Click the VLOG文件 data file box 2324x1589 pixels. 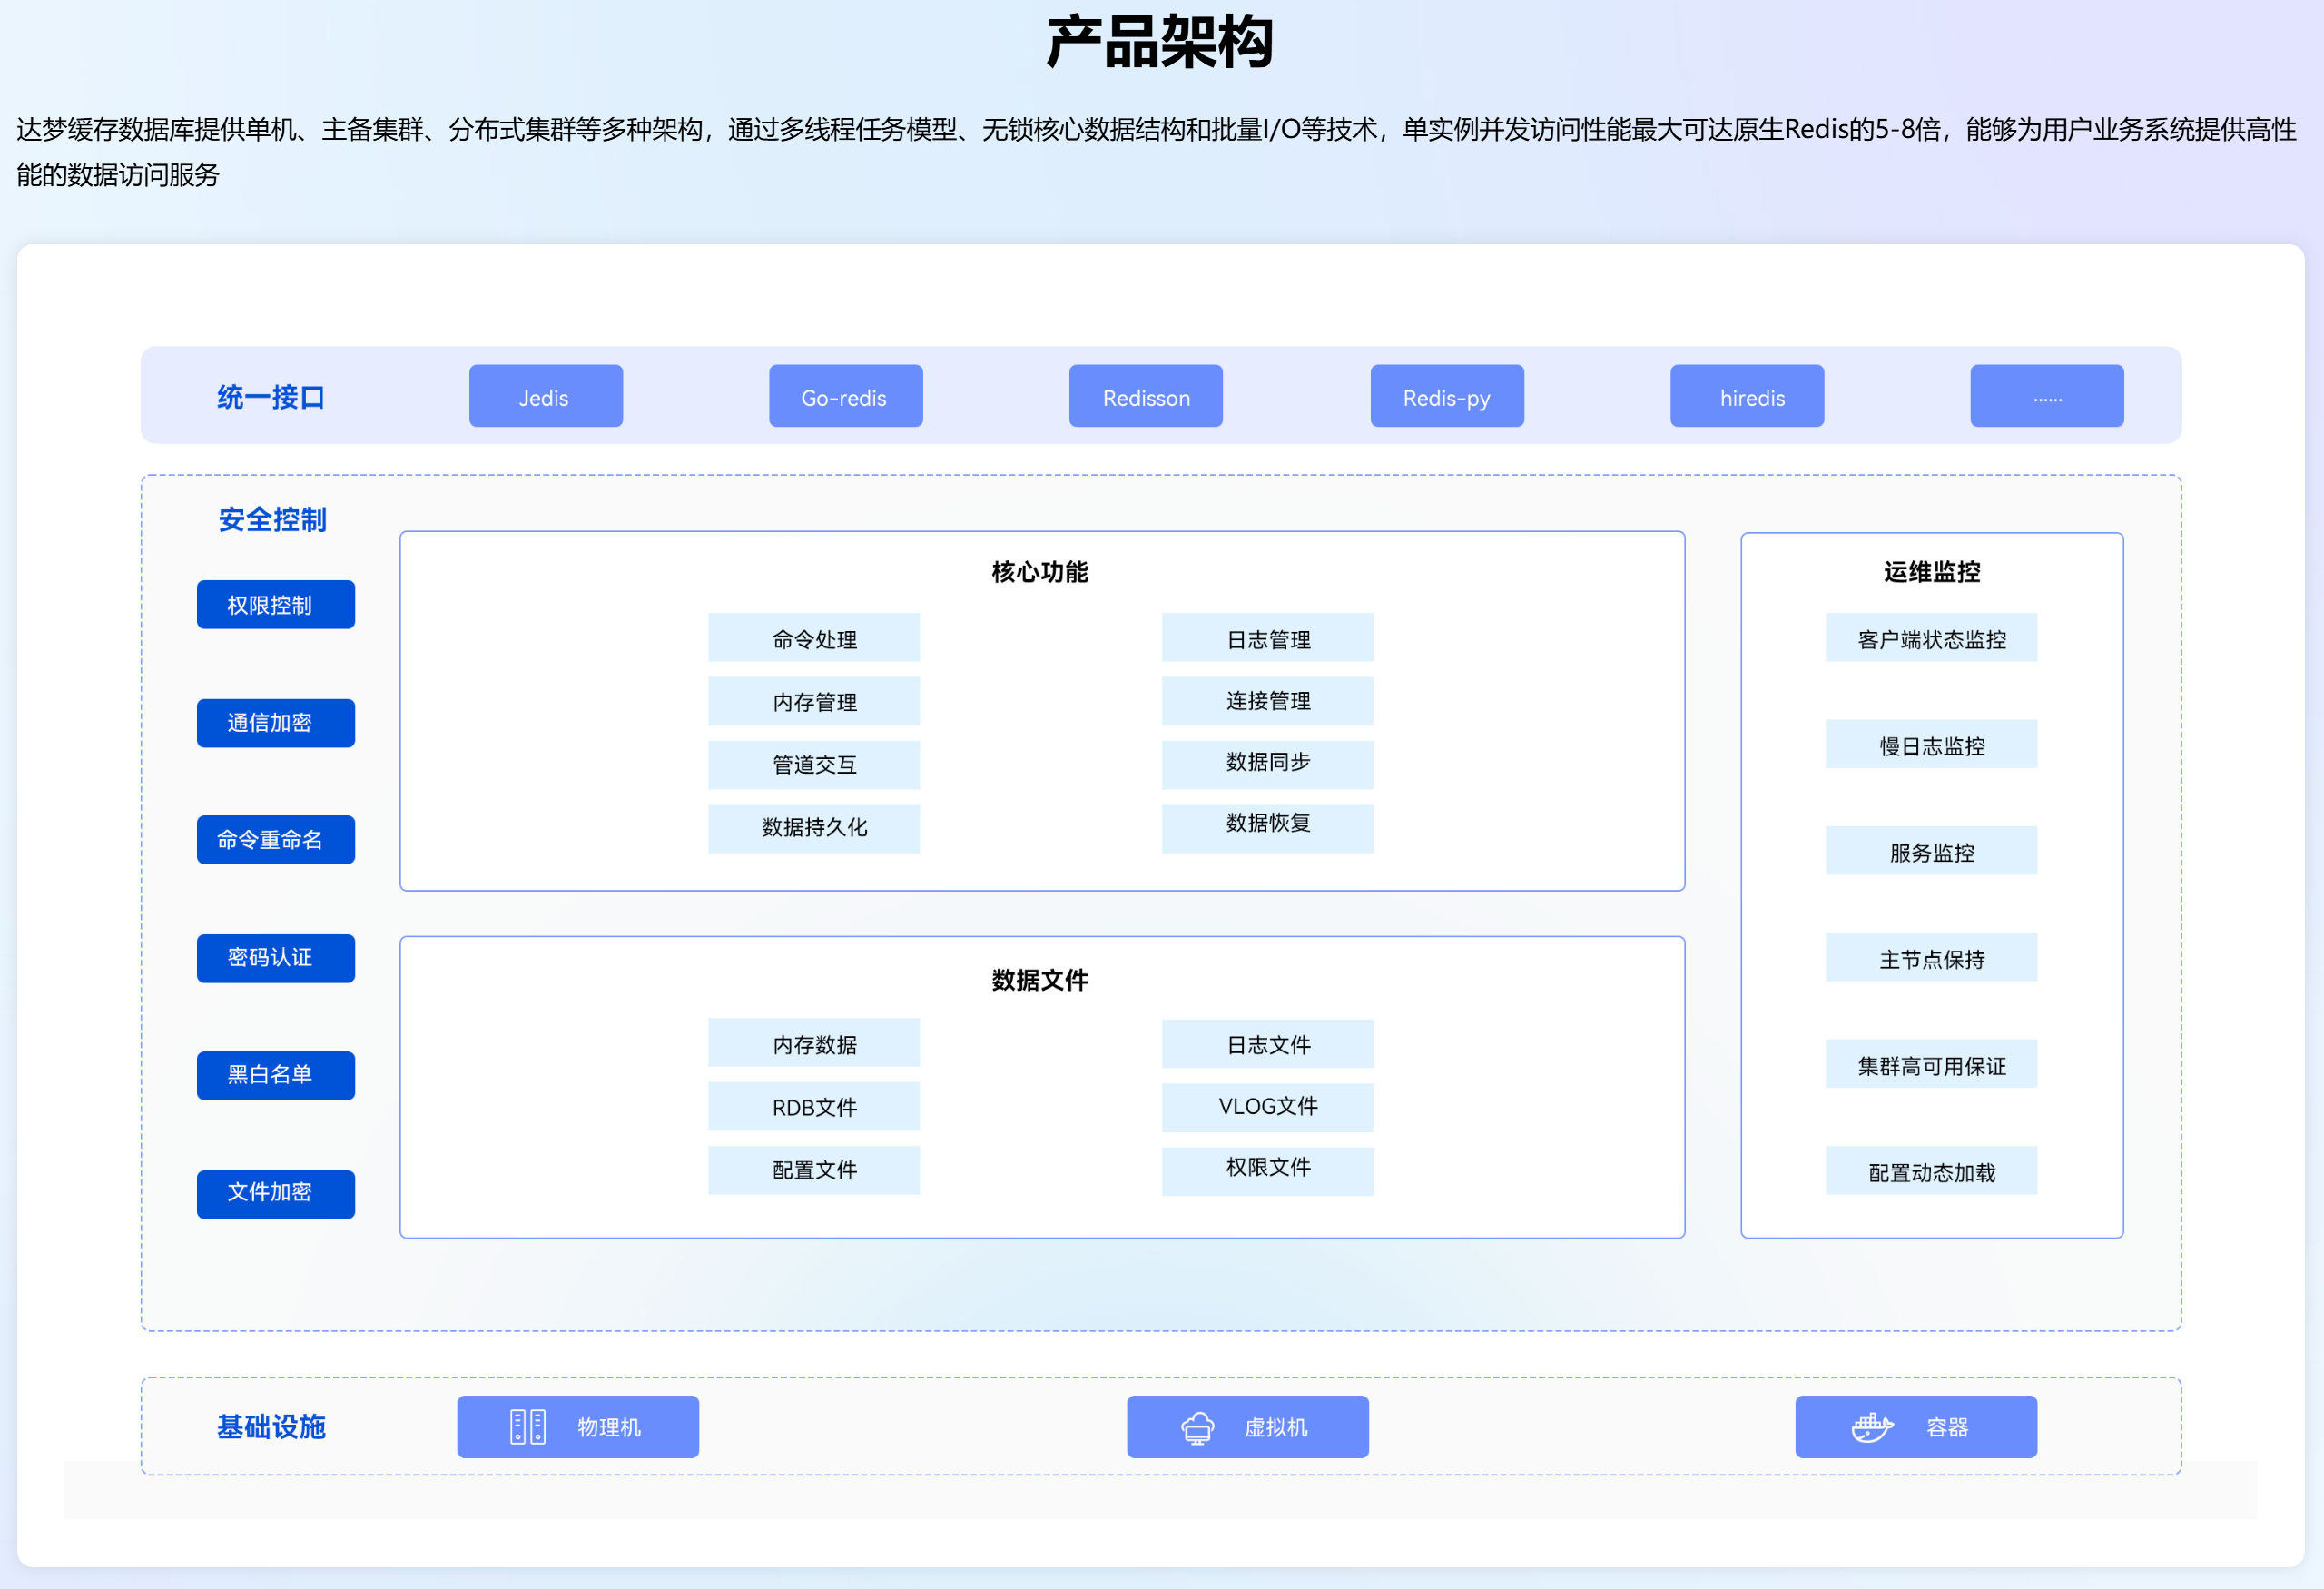(x=1268, y=1108)
